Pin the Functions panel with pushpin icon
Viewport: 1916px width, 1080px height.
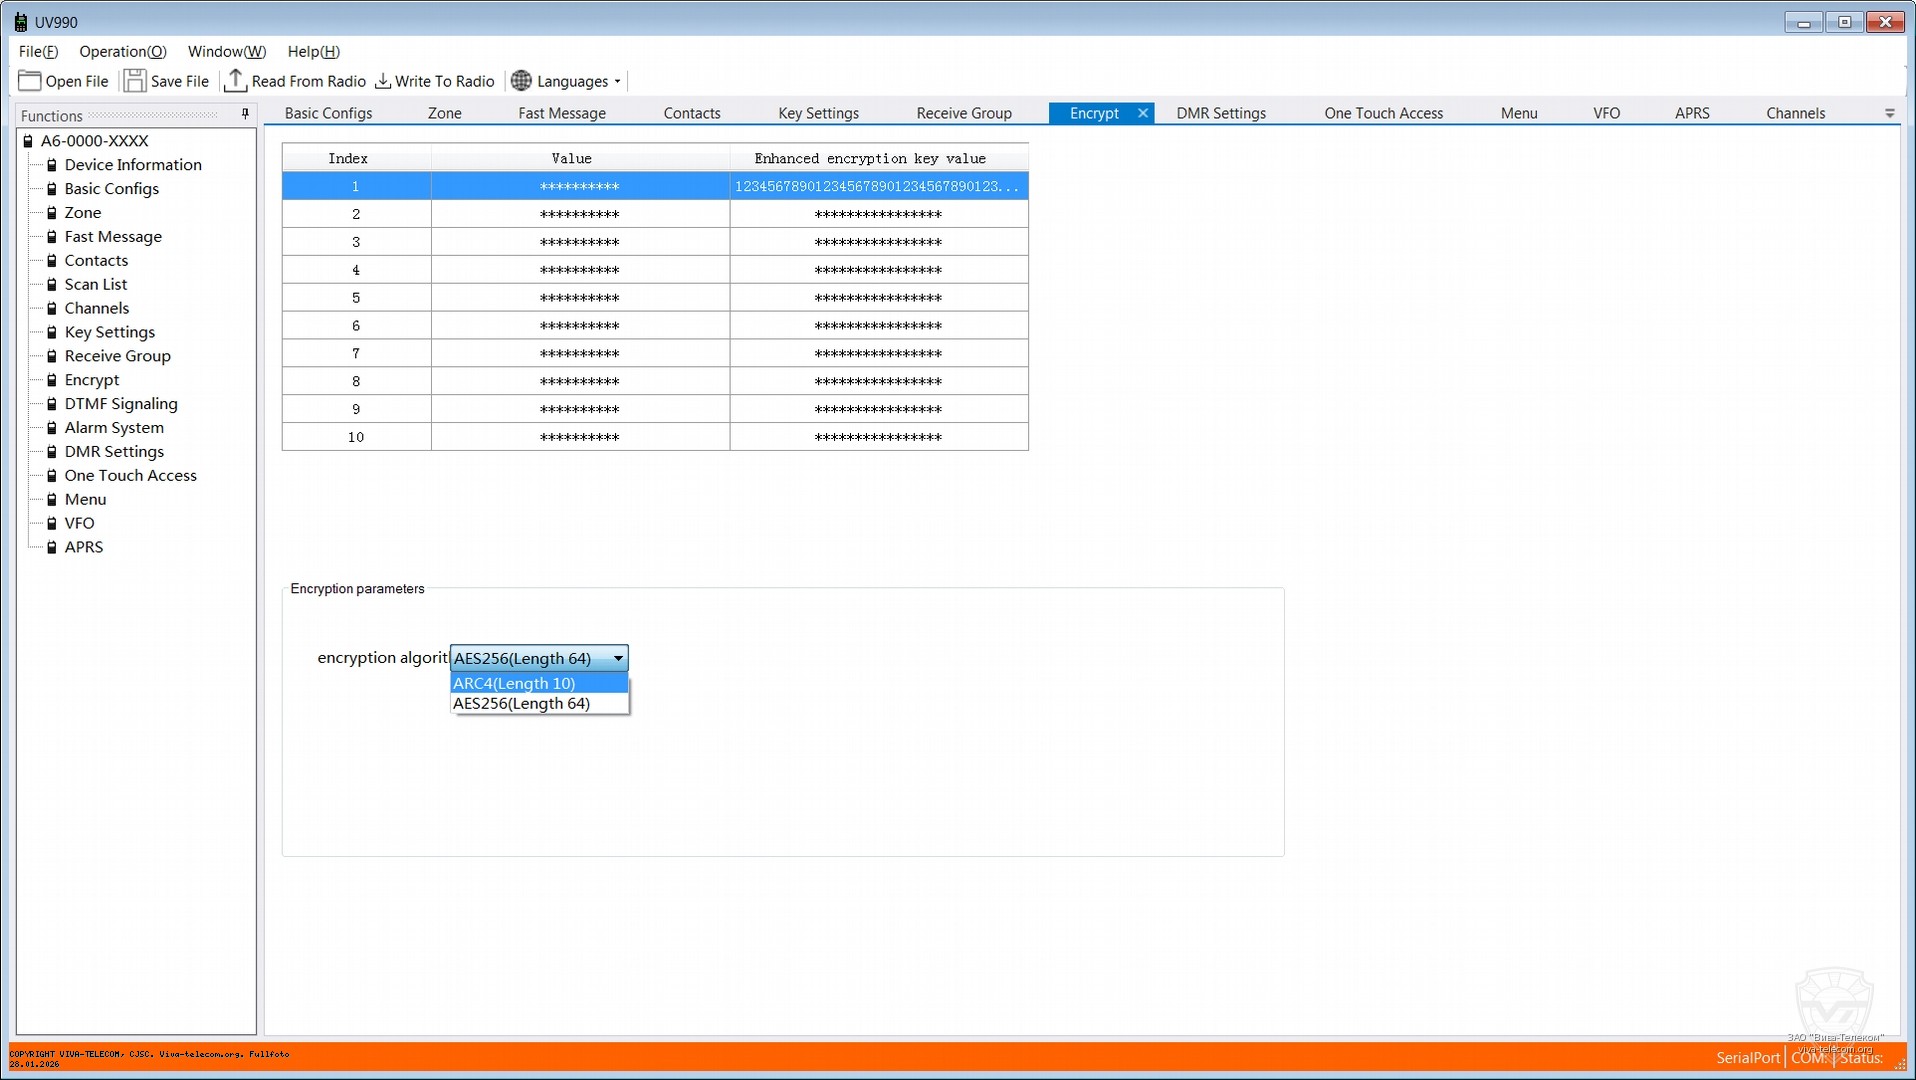245,115
